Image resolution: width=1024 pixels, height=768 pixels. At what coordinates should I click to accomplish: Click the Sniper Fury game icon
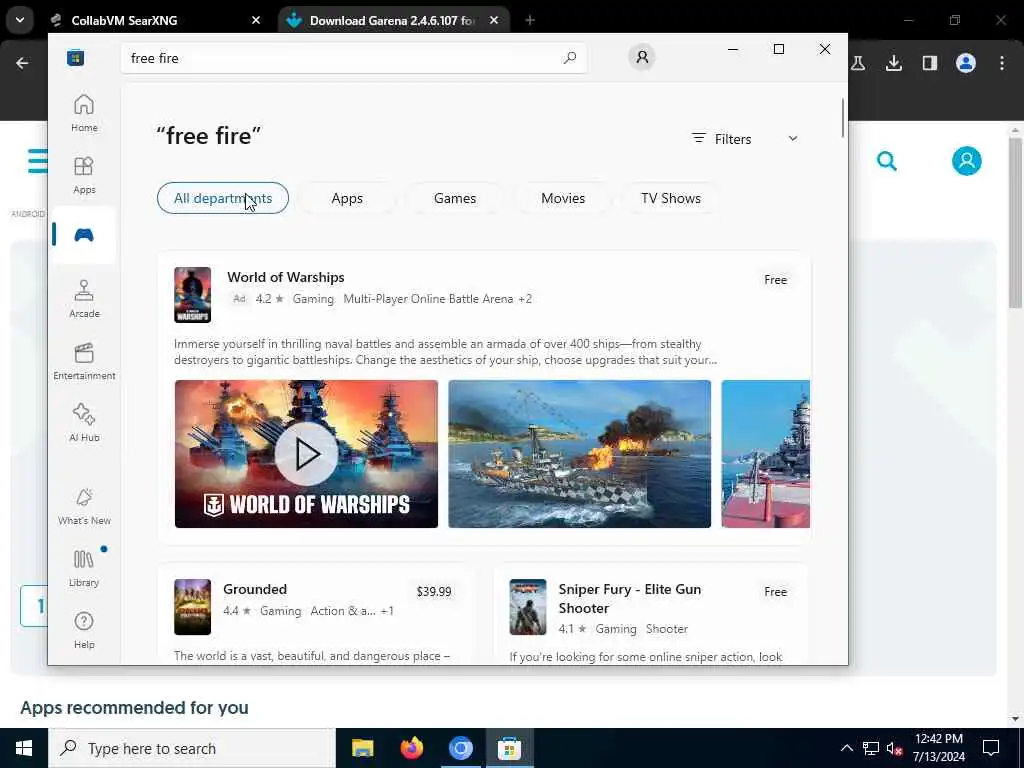tap(528, 607)
